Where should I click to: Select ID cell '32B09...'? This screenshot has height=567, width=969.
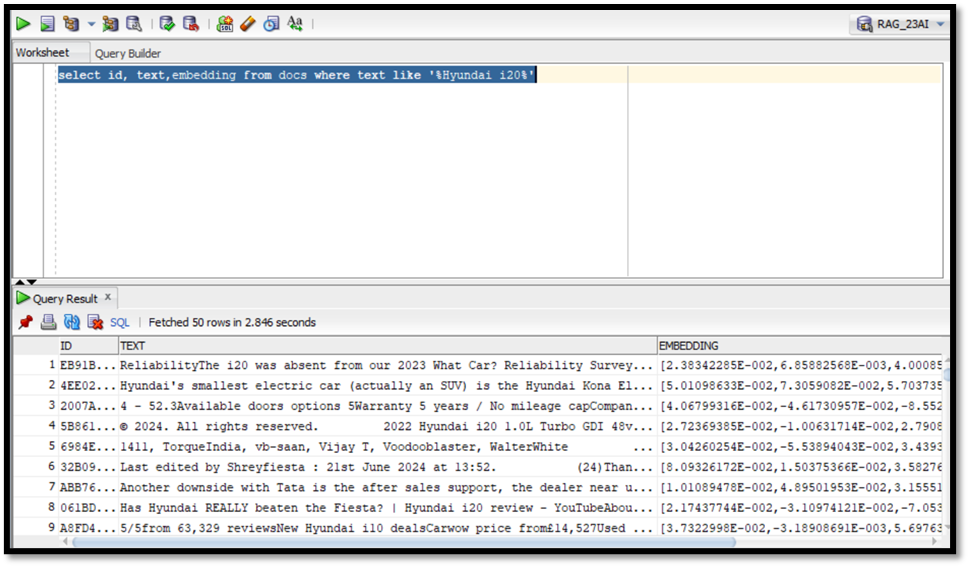[x=88, y=467]
